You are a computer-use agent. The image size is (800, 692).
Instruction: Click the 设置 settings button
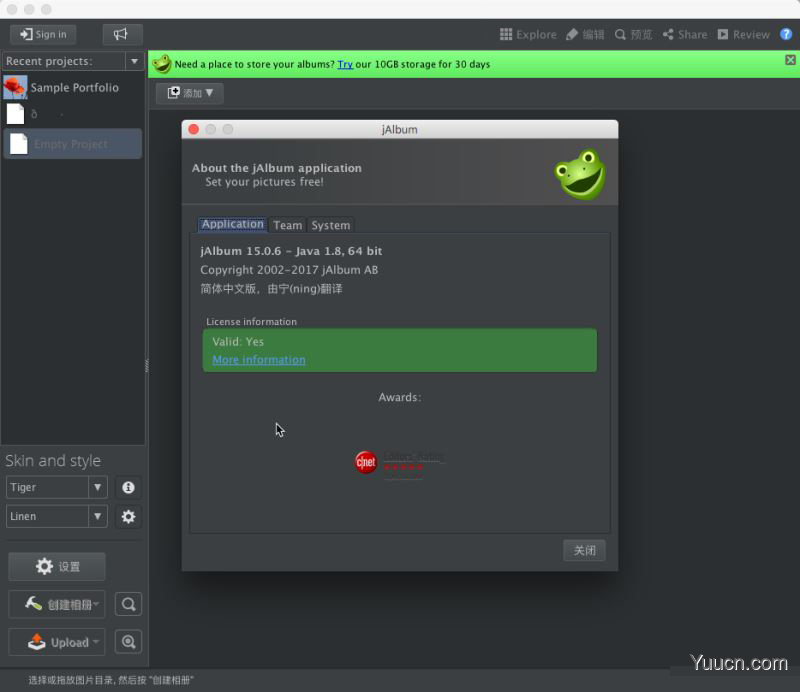click(x=57, y=566)
